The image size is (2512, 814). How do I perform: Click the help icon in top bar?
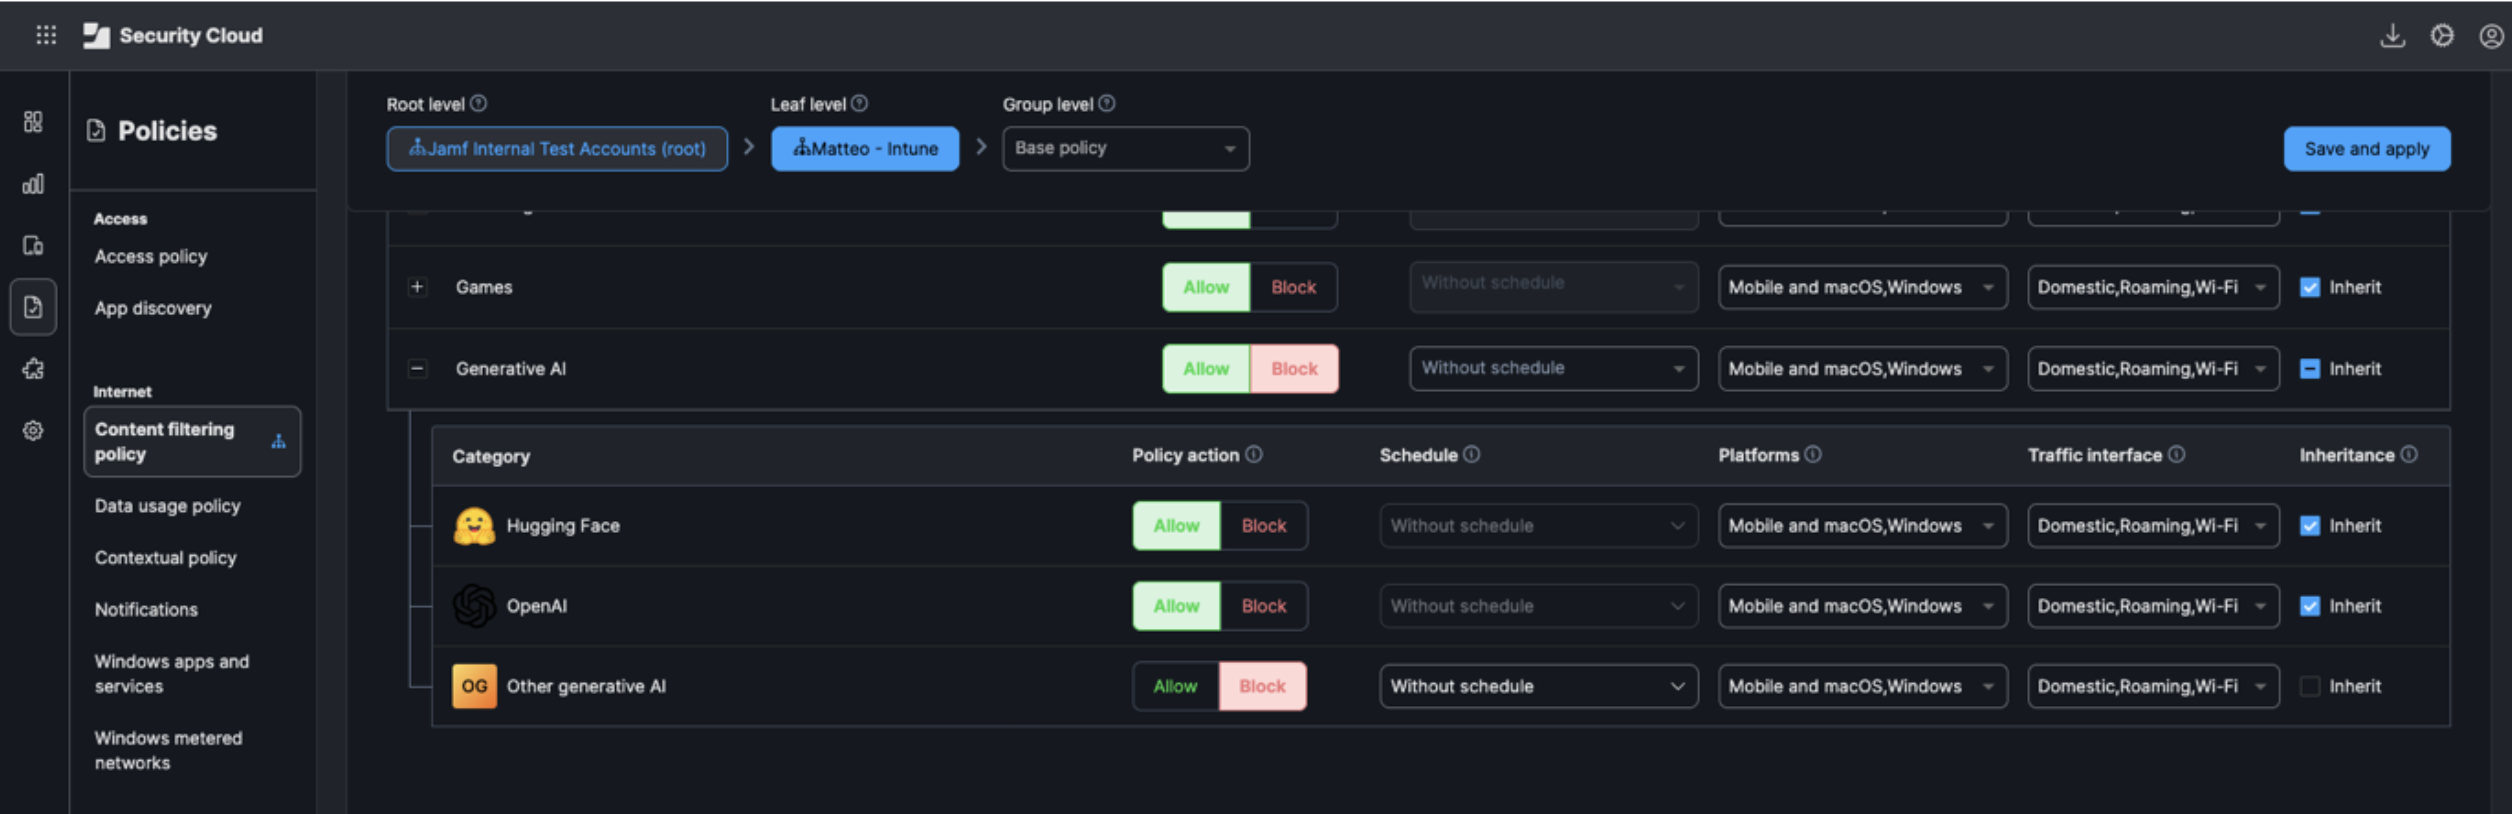(2441, 36)
